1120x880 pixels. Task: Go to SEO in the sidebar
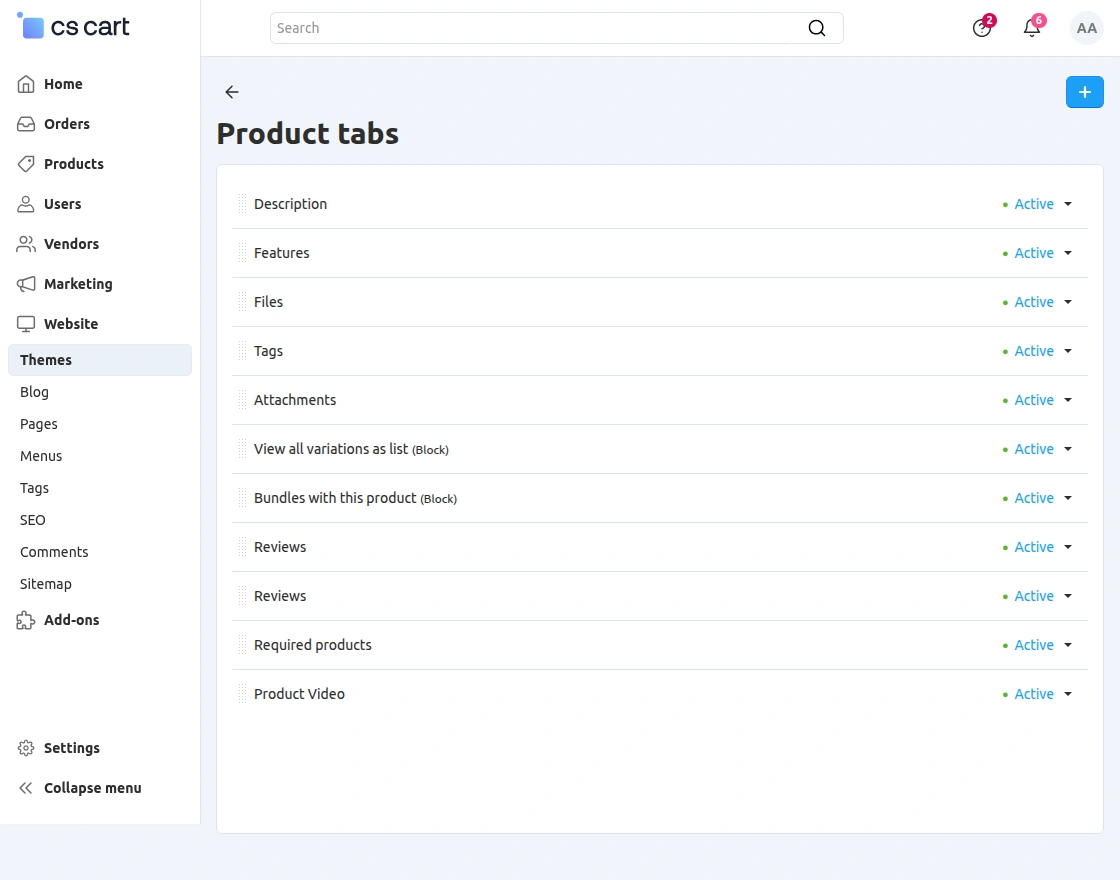[33, 520]
